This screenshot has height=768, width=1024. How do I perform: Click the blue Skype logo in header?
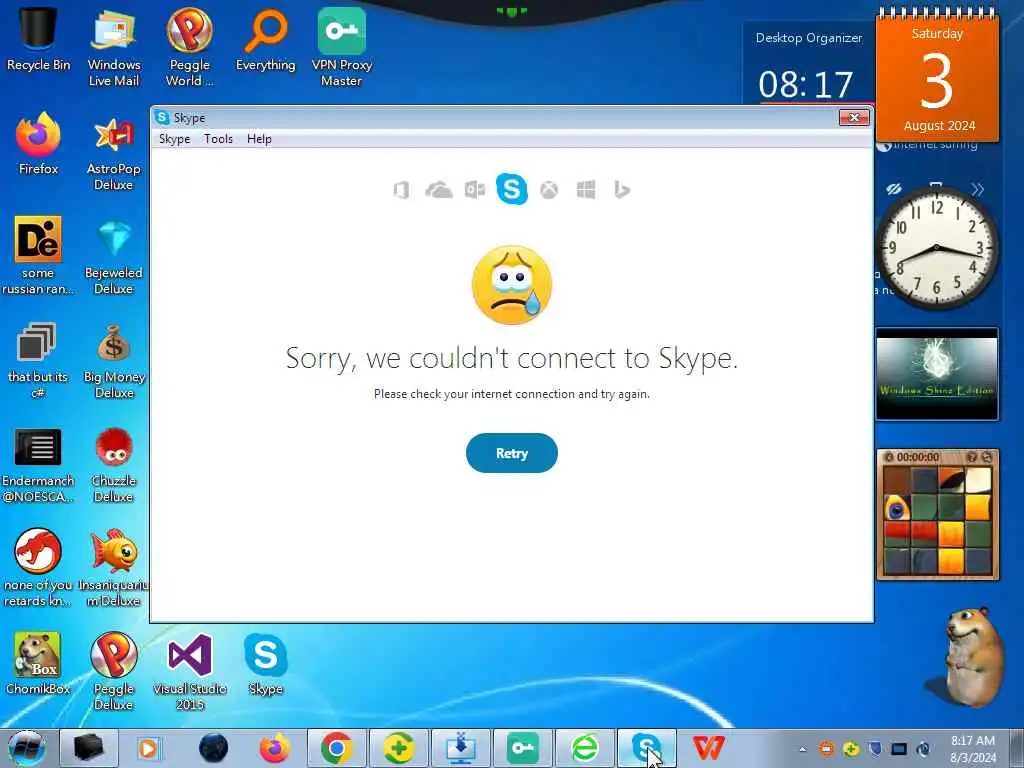(512, 189)
